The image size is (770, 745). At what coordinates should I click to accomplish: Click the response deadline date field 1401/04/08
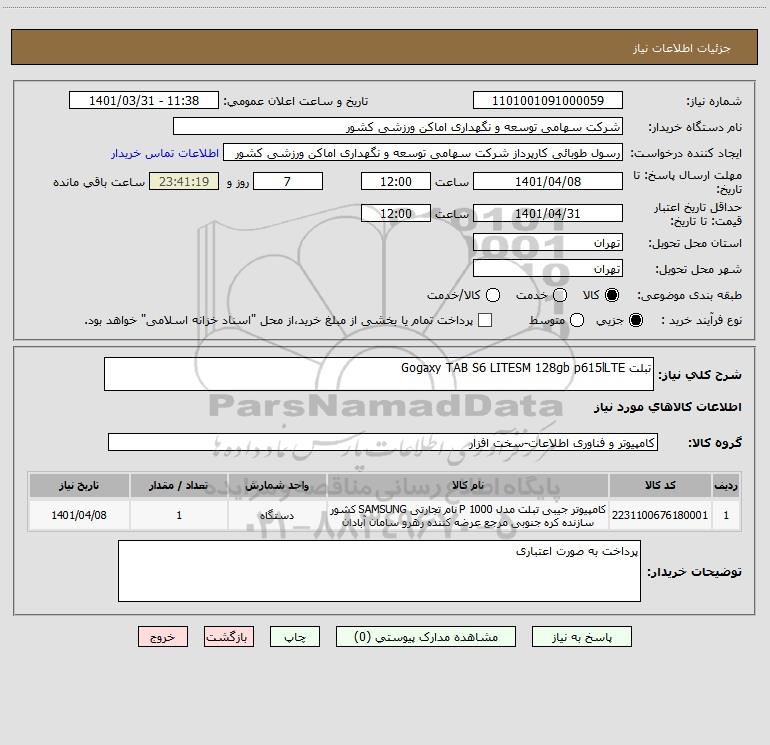pyautogui.click(x=548, y=181)
